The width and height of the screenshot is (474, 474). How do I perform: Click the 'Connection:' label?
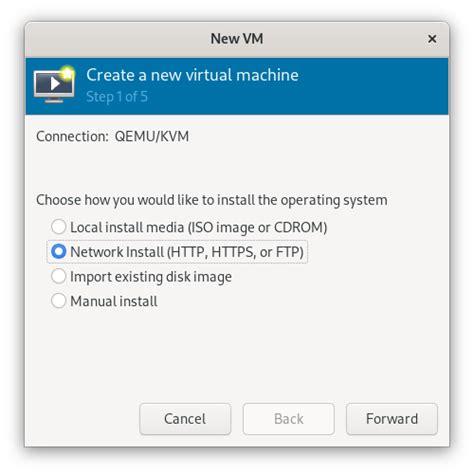72,136
